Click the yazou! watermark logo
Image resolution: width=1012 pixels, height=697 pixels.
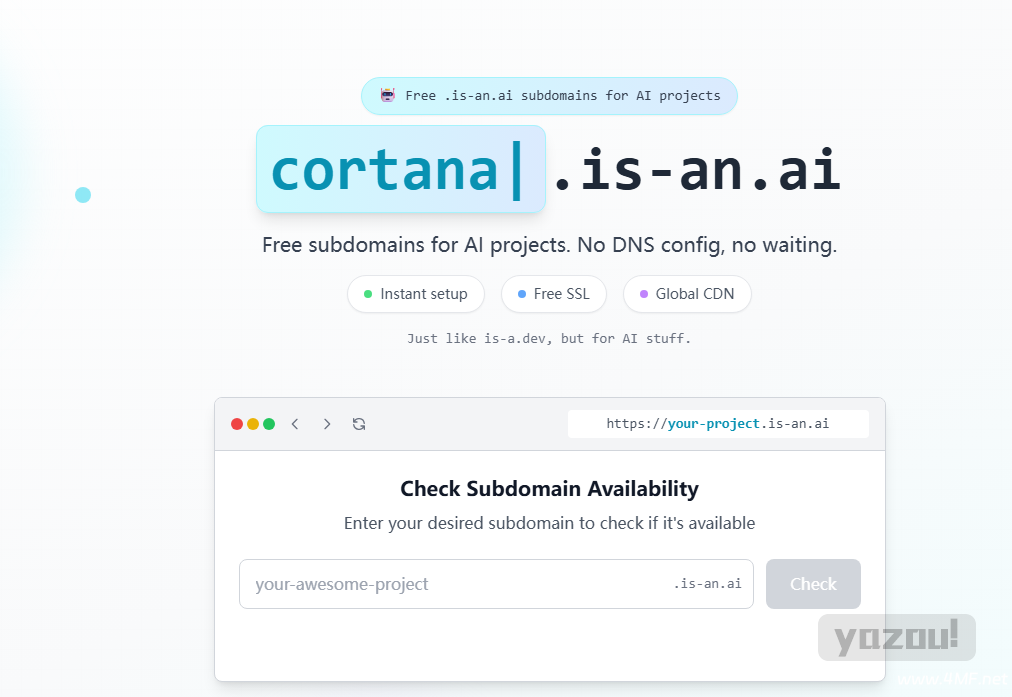point(896,638)
